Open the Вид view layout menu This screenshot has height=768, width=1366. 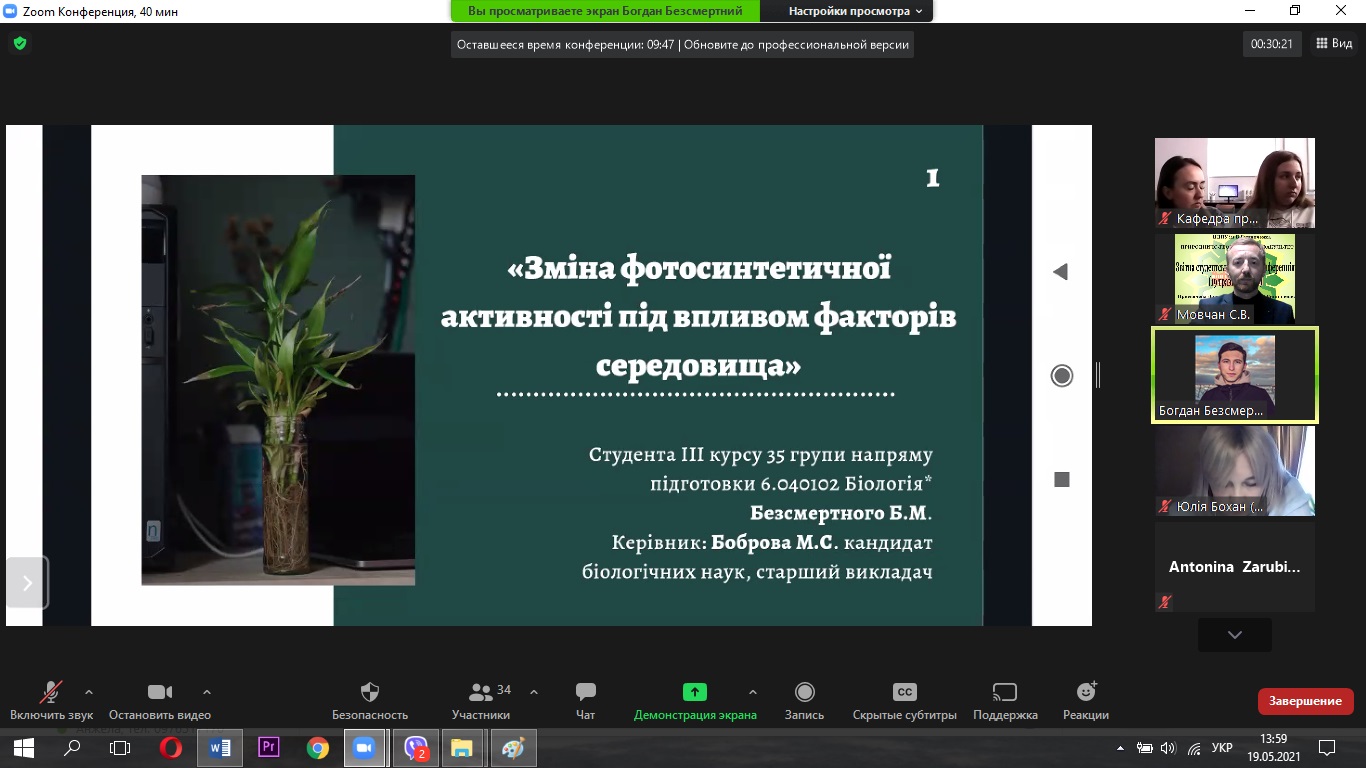(1334, 44)
